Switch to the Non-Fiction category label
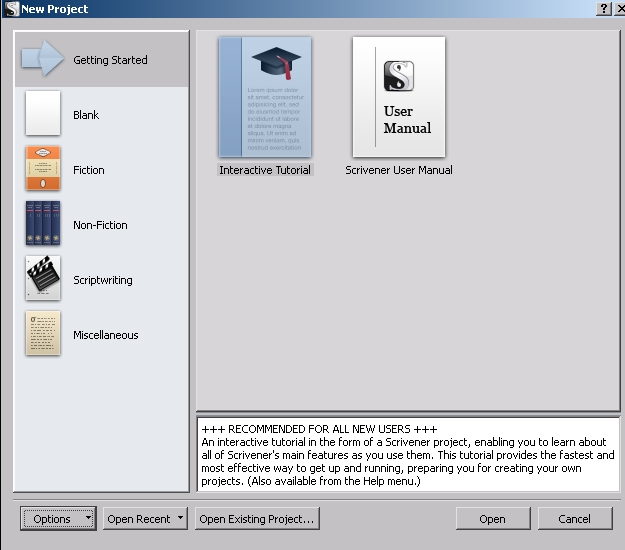625x550 pixels. [x=100, y=225]
